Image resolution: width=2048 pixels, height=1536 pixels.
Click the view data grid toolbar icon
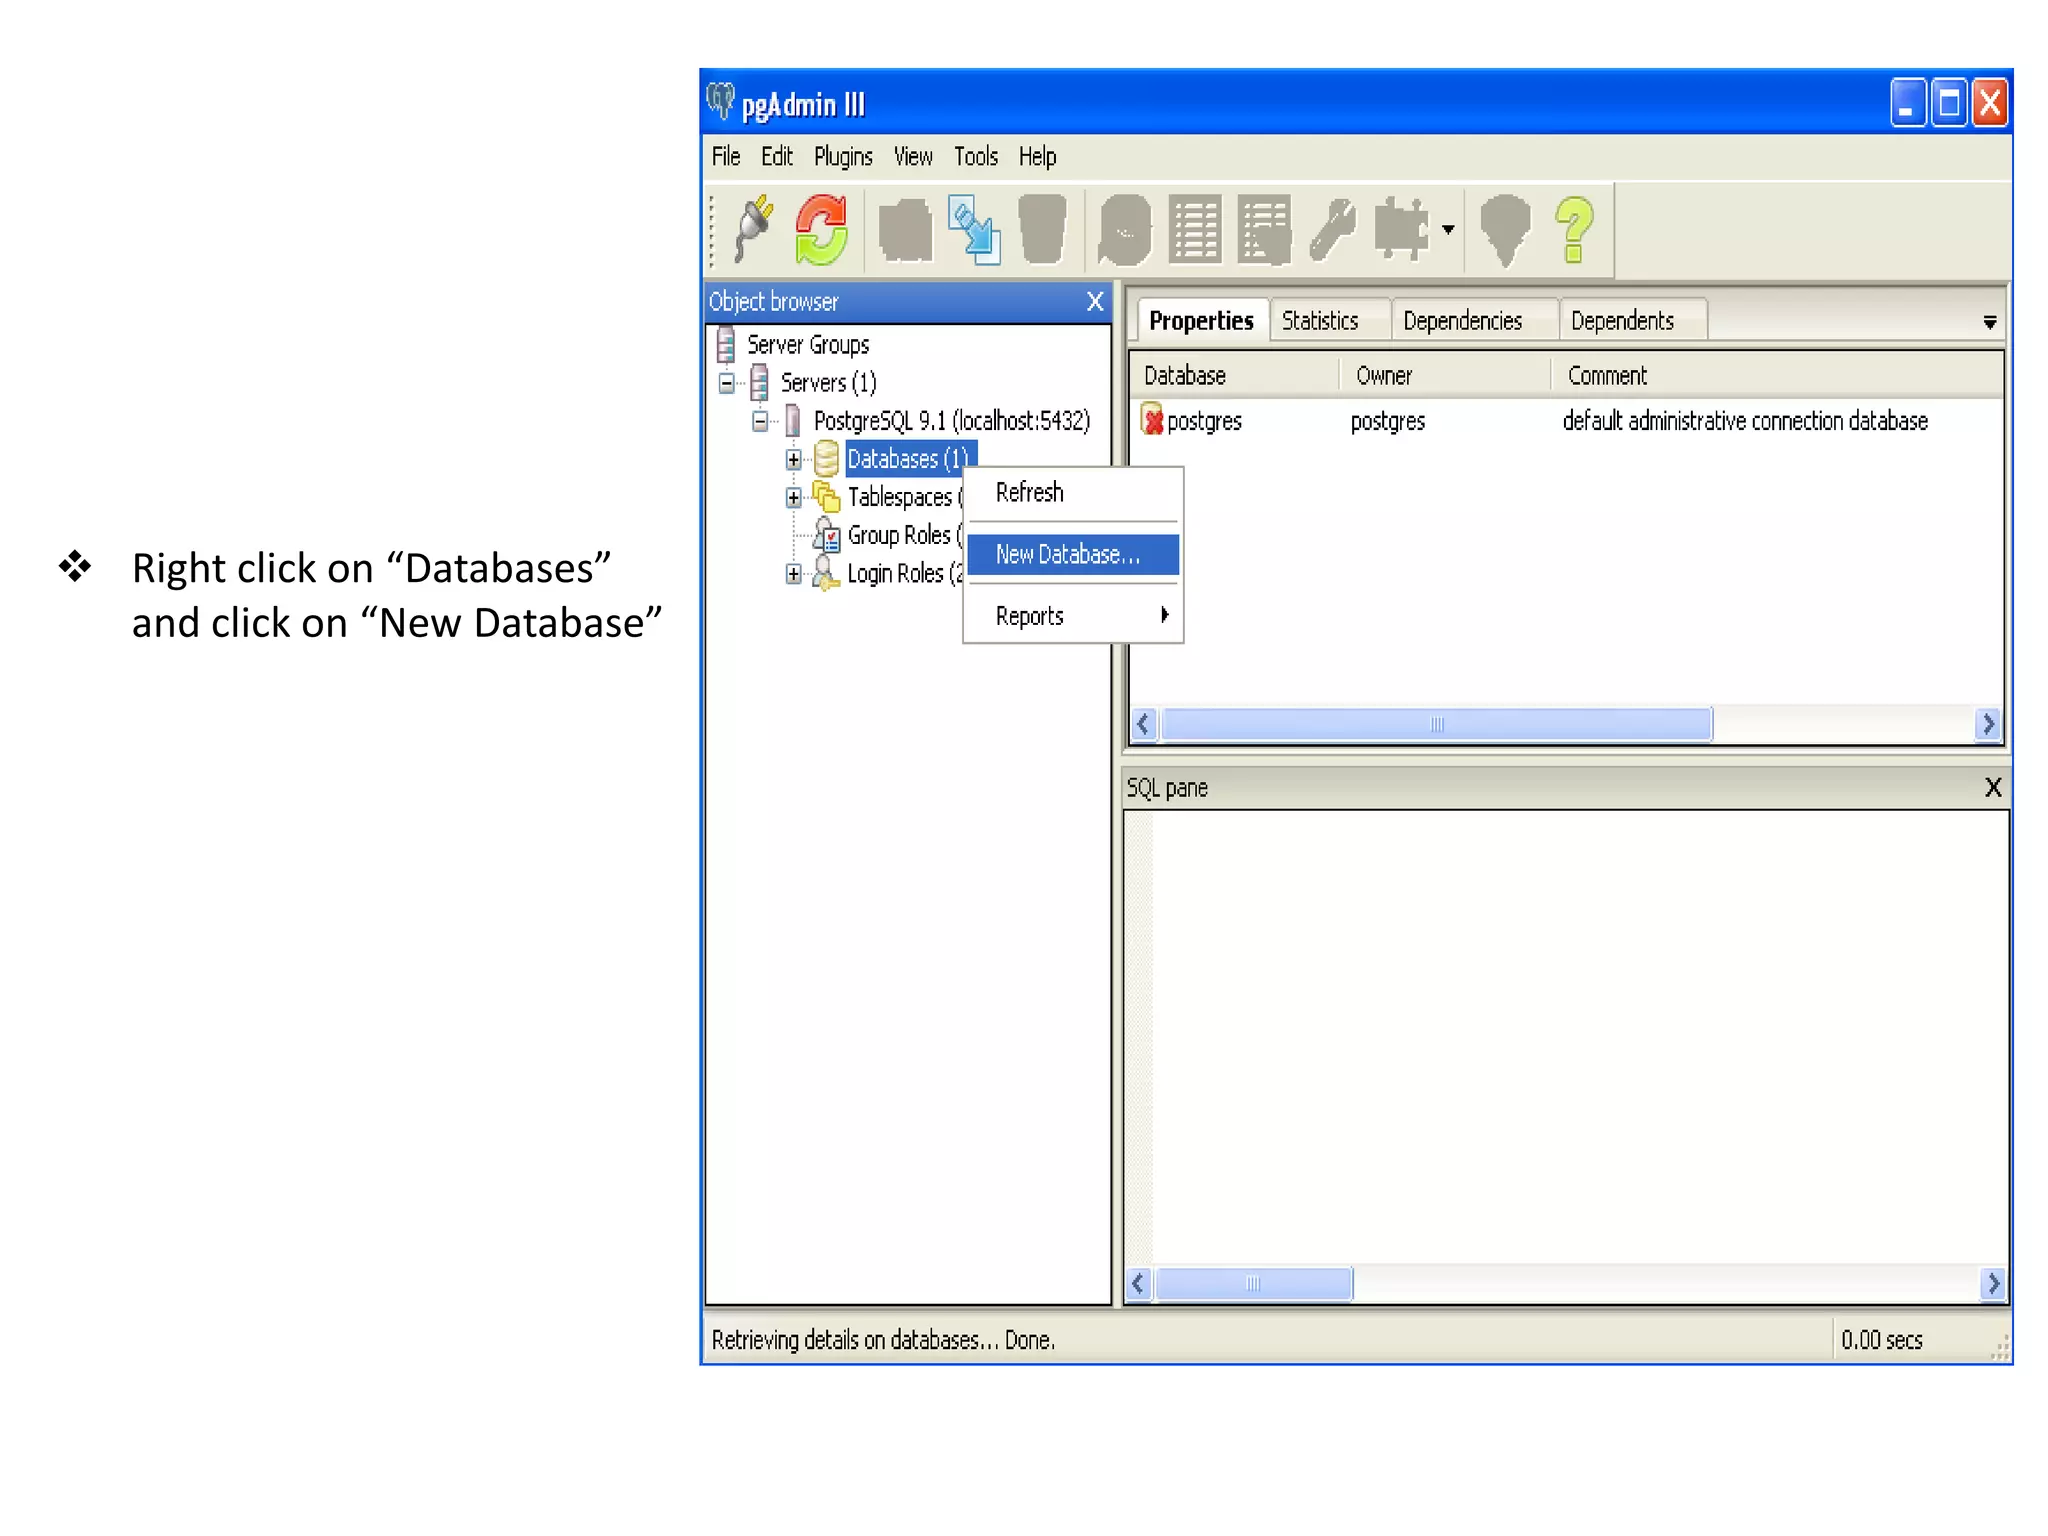1195,230
